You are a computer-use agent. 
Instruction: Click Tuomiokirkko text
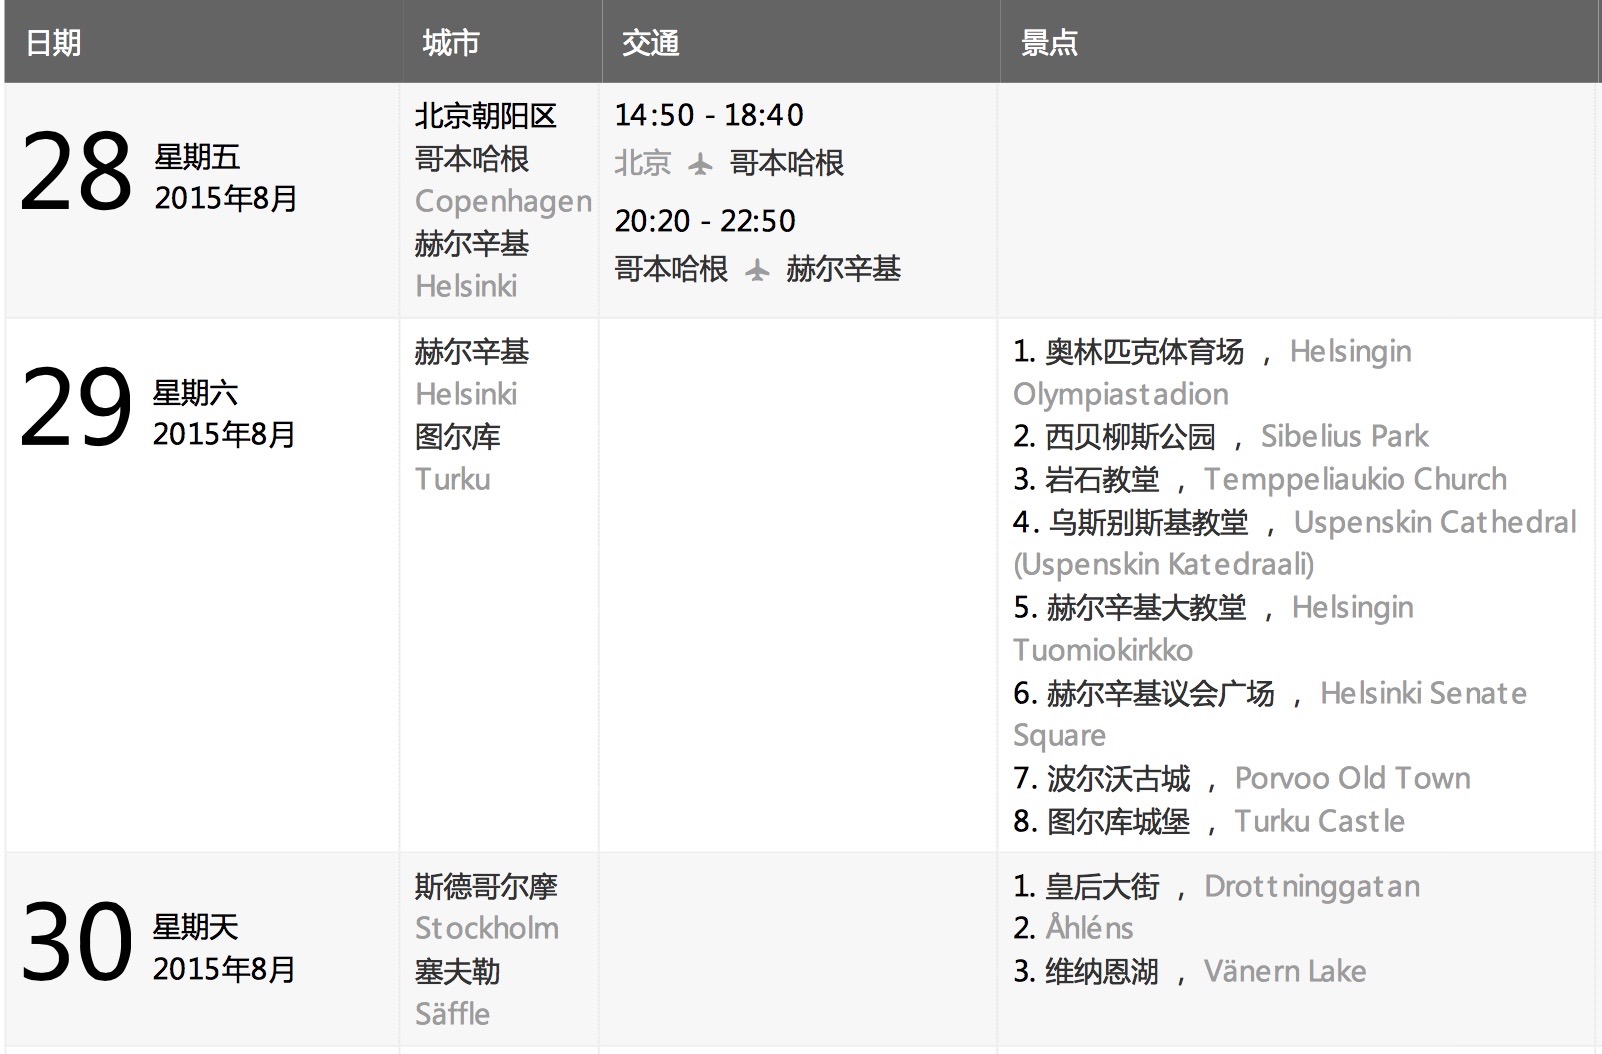pyautogui.click(x=1103, y=651)
